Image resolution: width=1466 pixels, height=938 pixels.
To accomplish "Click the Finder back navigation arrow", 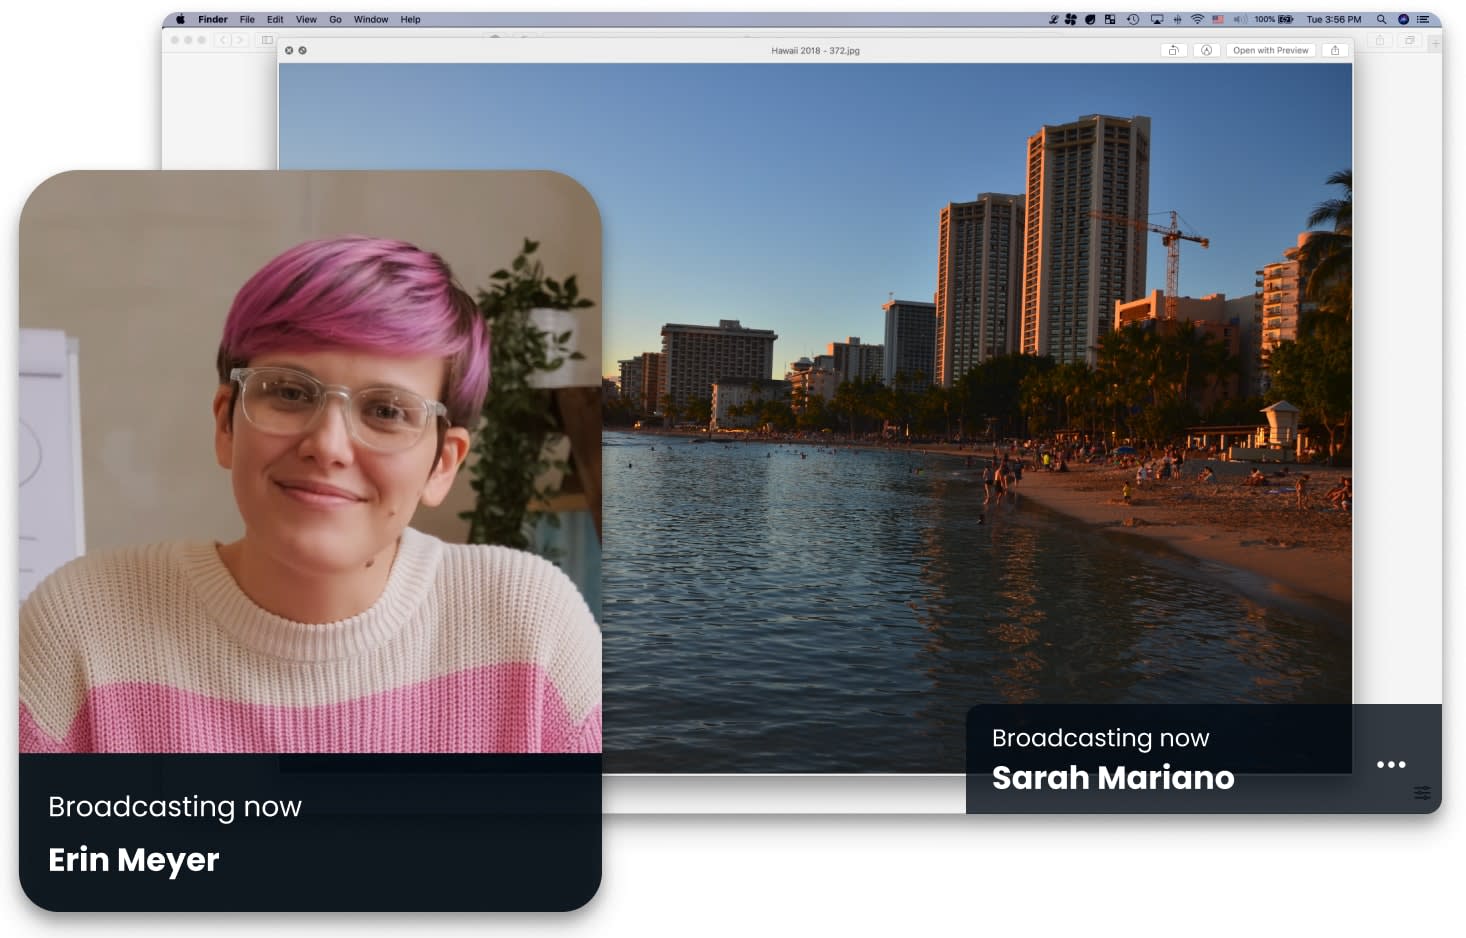I will point(222,40).
